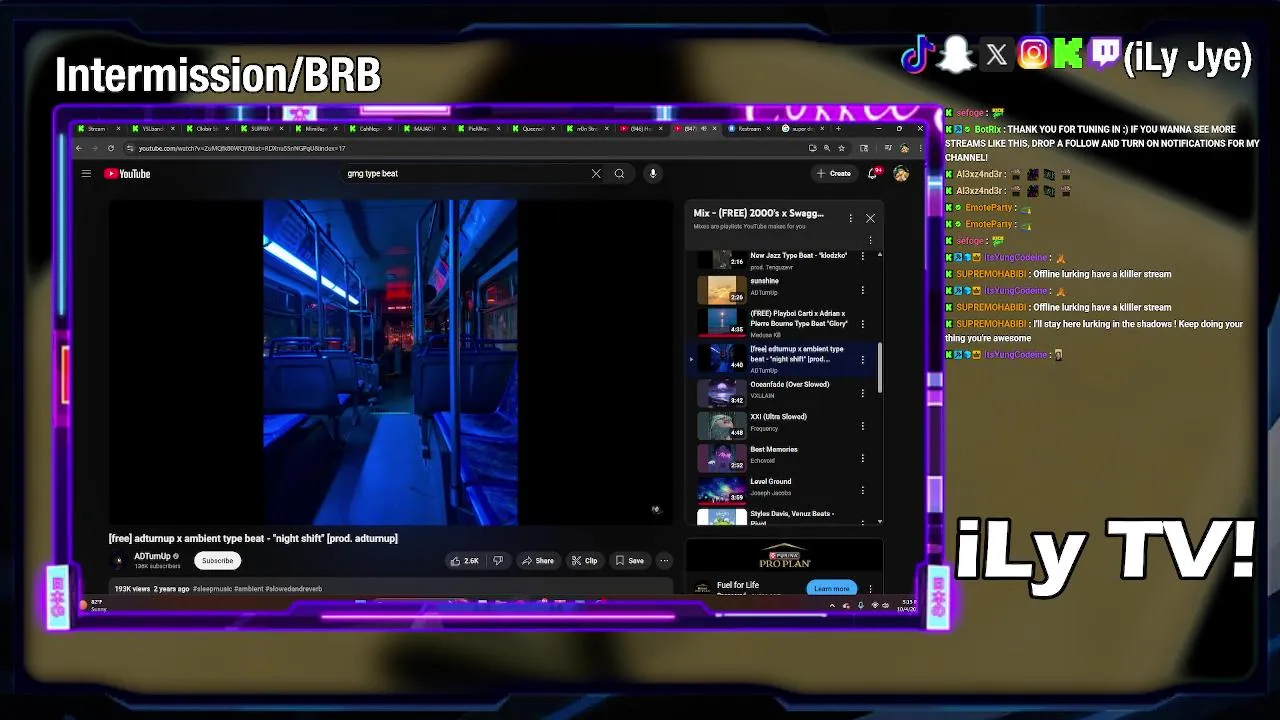1280x720 pixels.
Task: Bookmark page with the star icon
Action: pos(841,148)
